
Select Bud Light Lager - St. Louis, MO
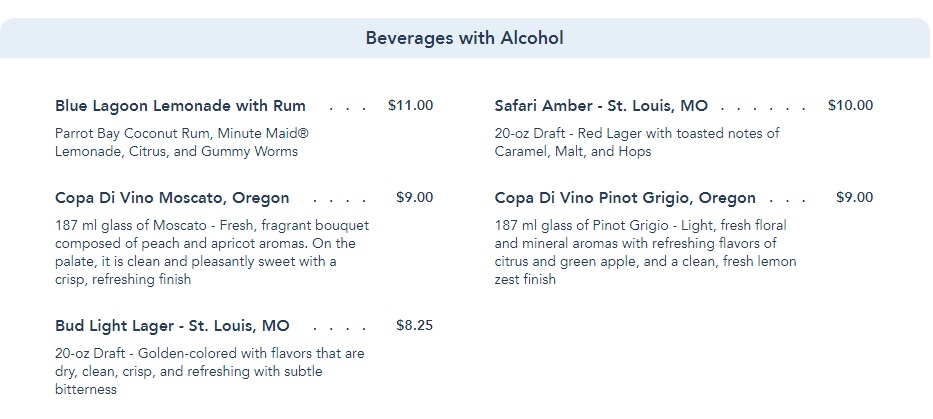pyautogui.click(x=172, y=326)
